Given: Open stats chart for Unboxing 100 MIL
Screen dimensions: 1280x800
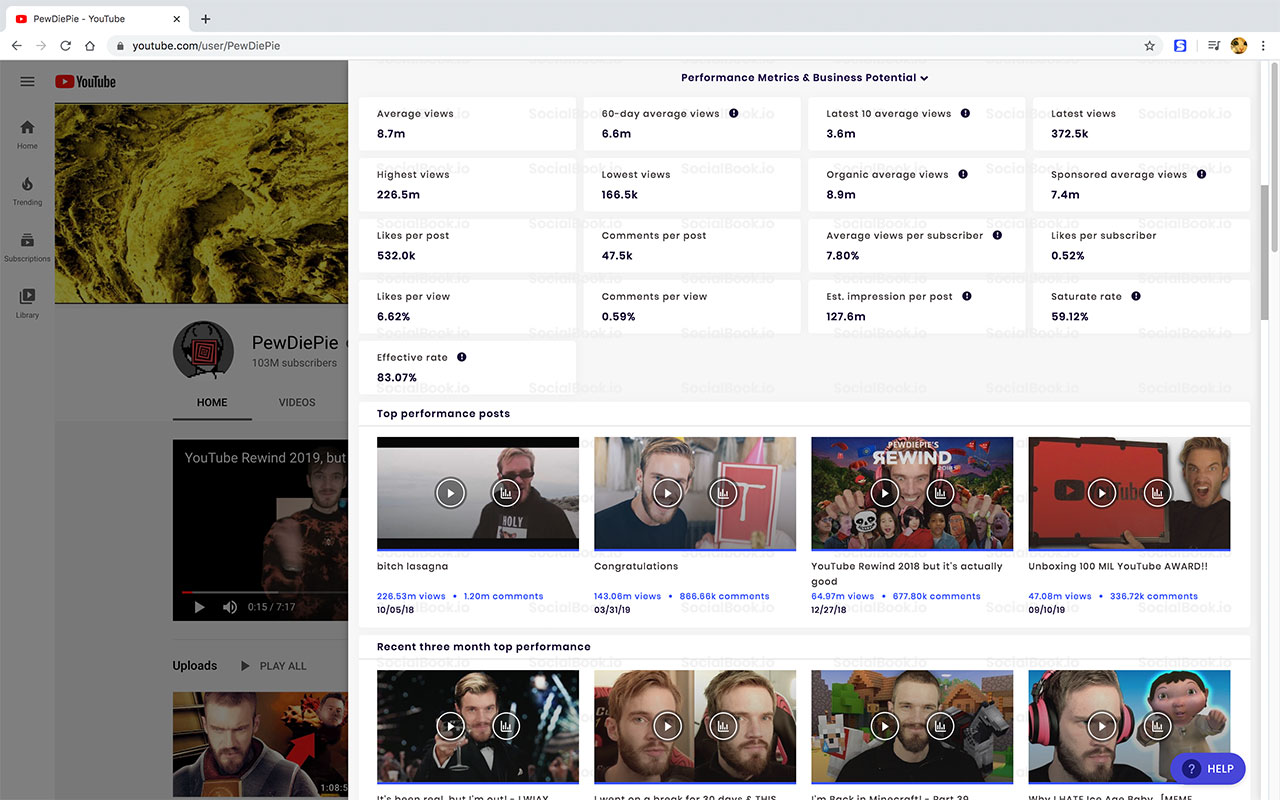Looking at the screenshot, I should pos(1157,492).
